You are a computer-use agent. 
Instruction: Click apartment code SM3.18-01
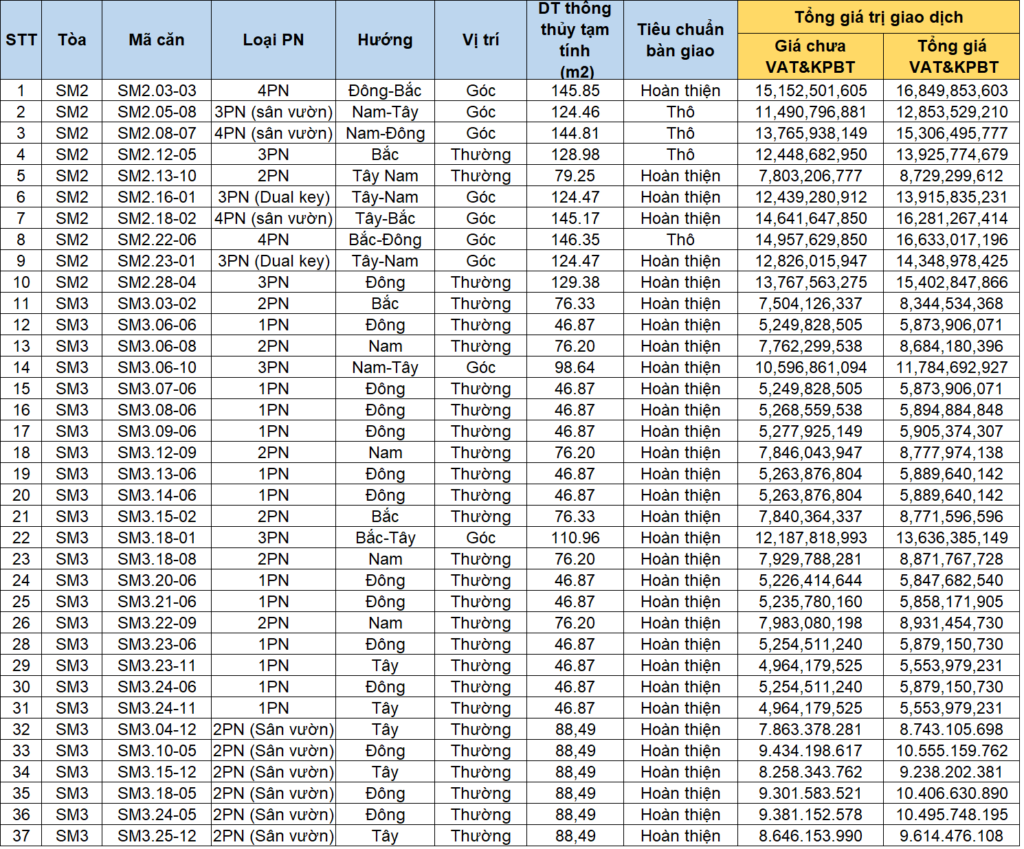click(x=156, y=538)
